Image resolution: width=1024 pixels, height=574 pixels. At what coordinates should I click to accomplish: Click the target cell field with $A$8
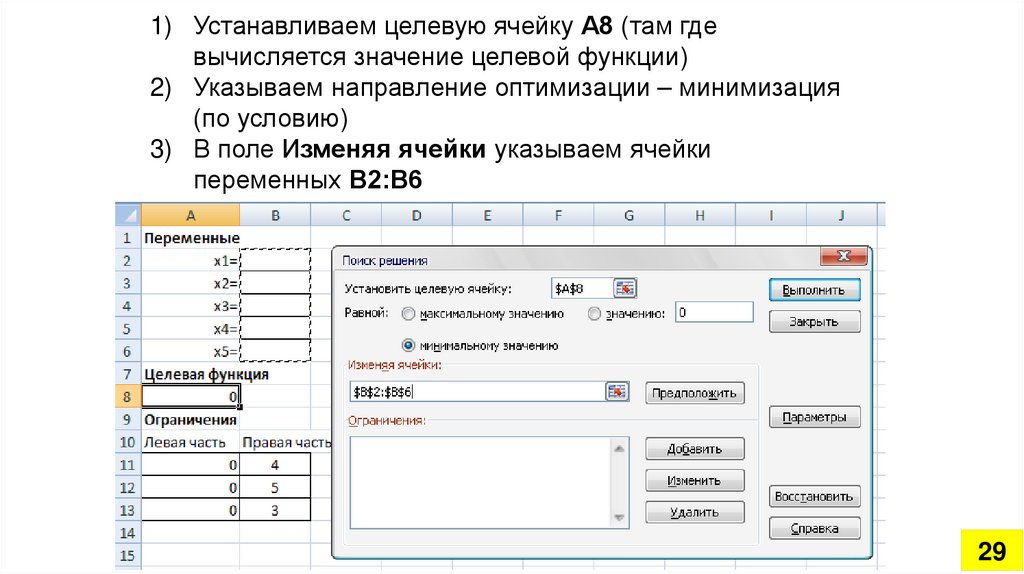pos(581,288)
